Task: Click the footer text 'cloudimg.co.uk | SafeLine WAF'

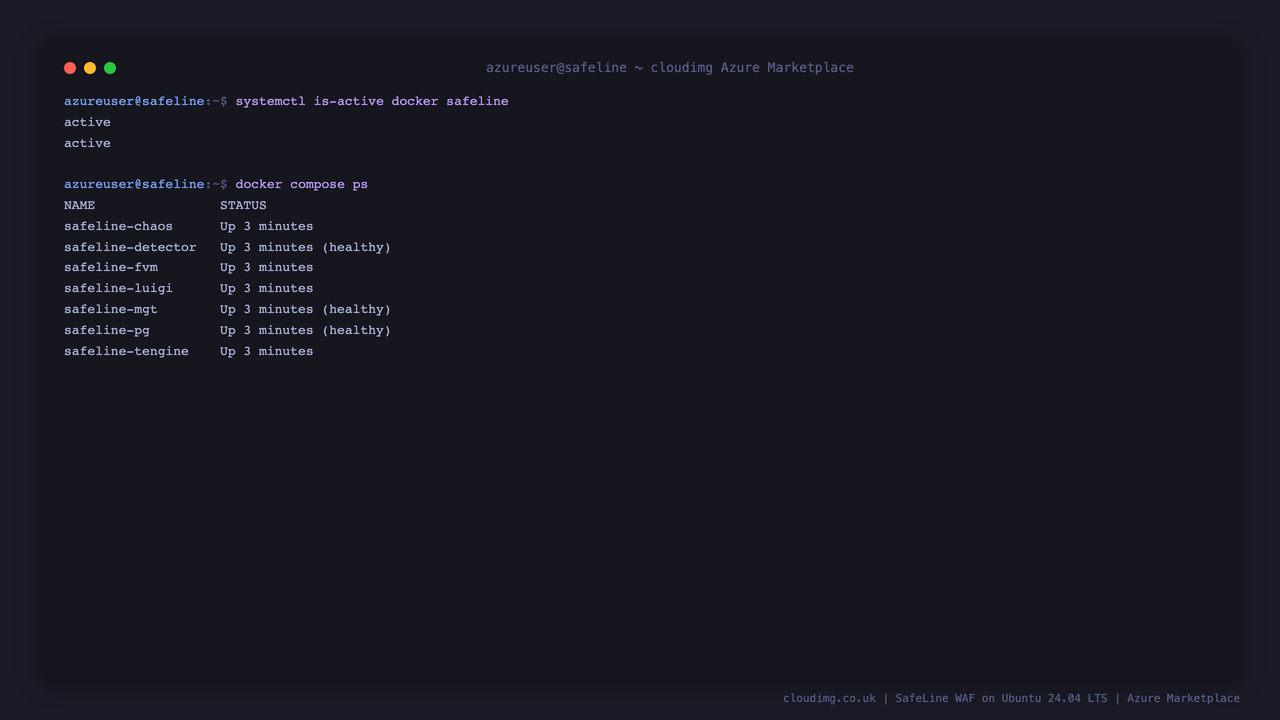Action: [879, 698]
